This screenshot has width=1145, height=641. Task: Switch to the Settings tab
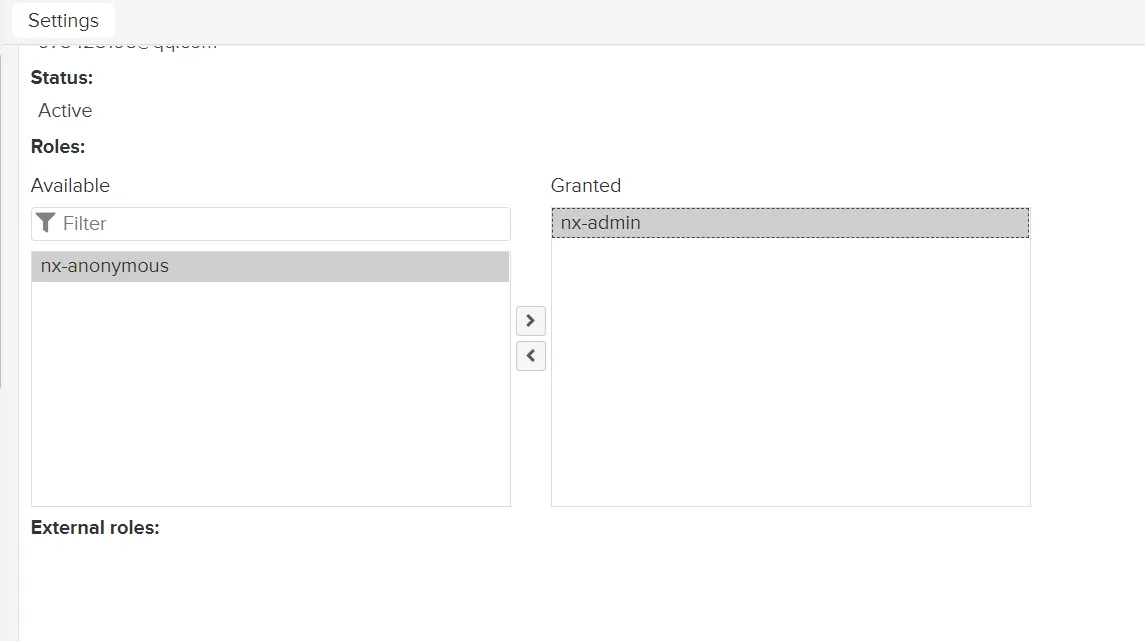point(63,20)
